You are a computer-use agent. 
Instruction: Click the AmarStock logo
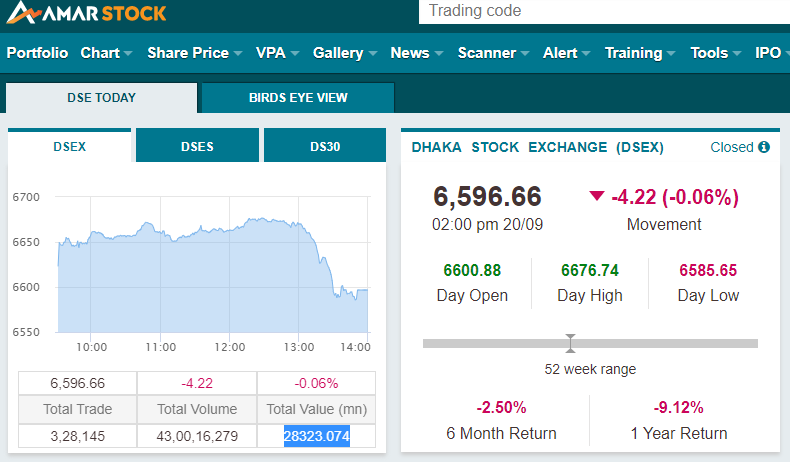(86, 12)
